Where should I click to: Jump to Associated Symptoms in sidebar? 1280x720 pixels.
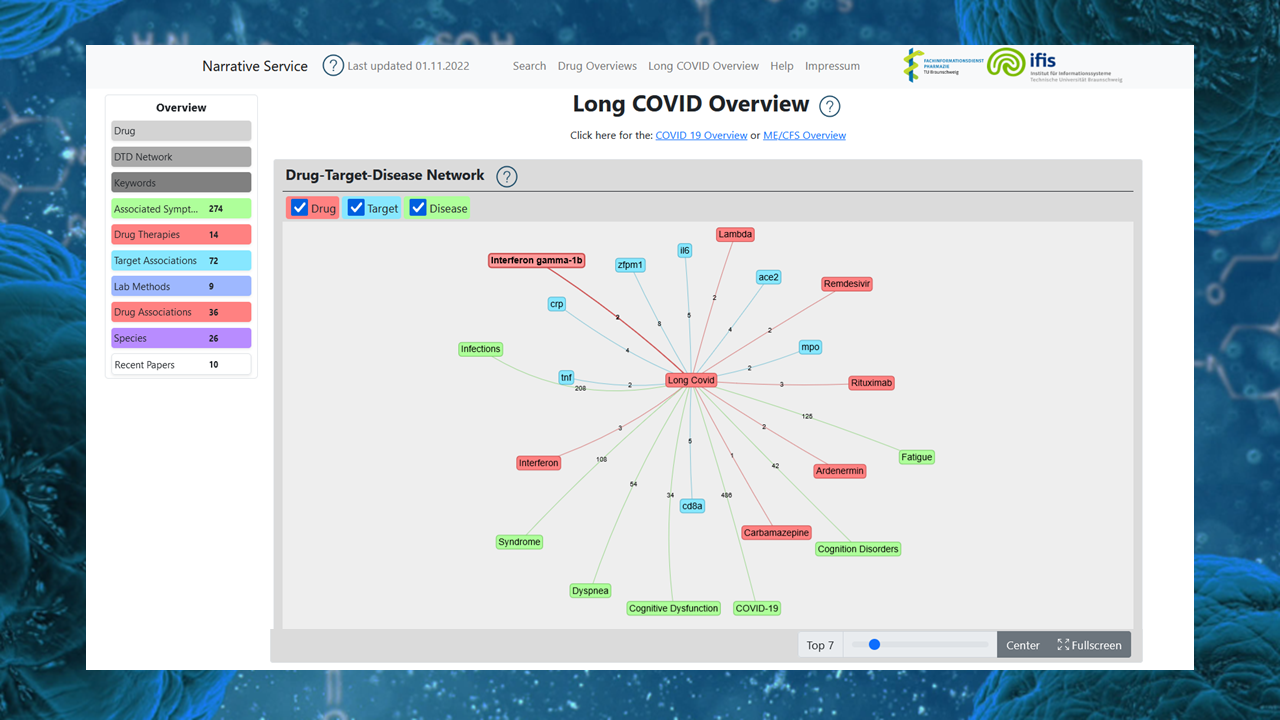(x=181, y=209)
